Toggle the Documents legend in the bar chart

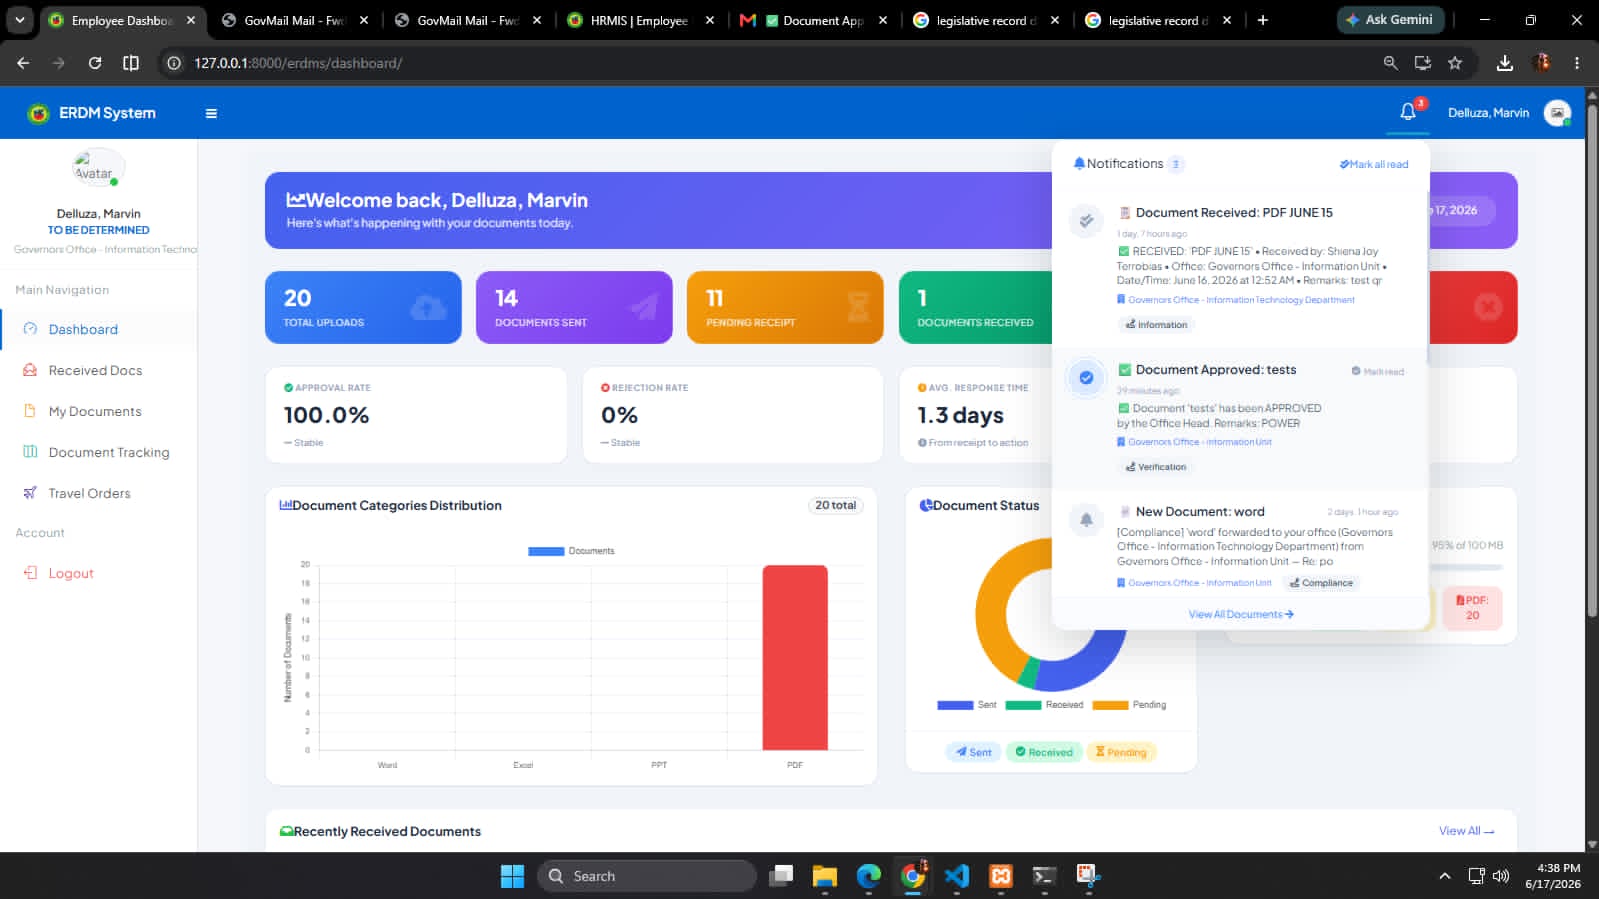[571, 551]
